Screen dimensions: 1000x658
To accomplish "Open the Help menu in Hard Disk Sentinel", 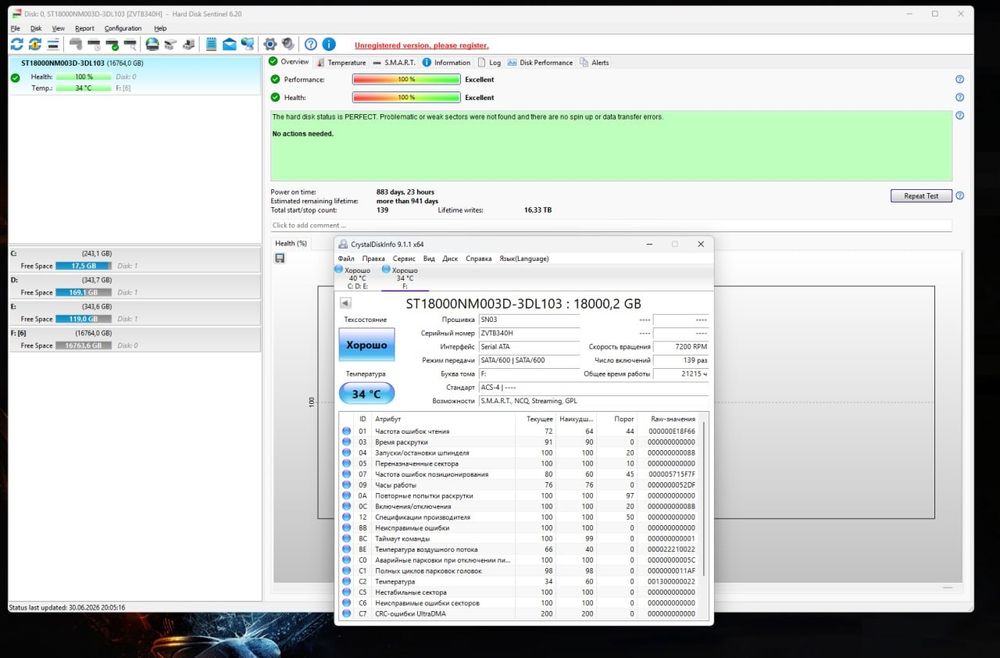I will point(160,29).
